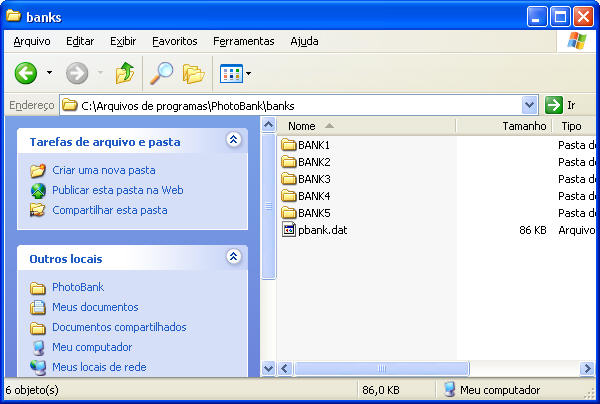Go to PhotoBank parent folder link
The image size is (600, 404).
(x=78, y=287)
